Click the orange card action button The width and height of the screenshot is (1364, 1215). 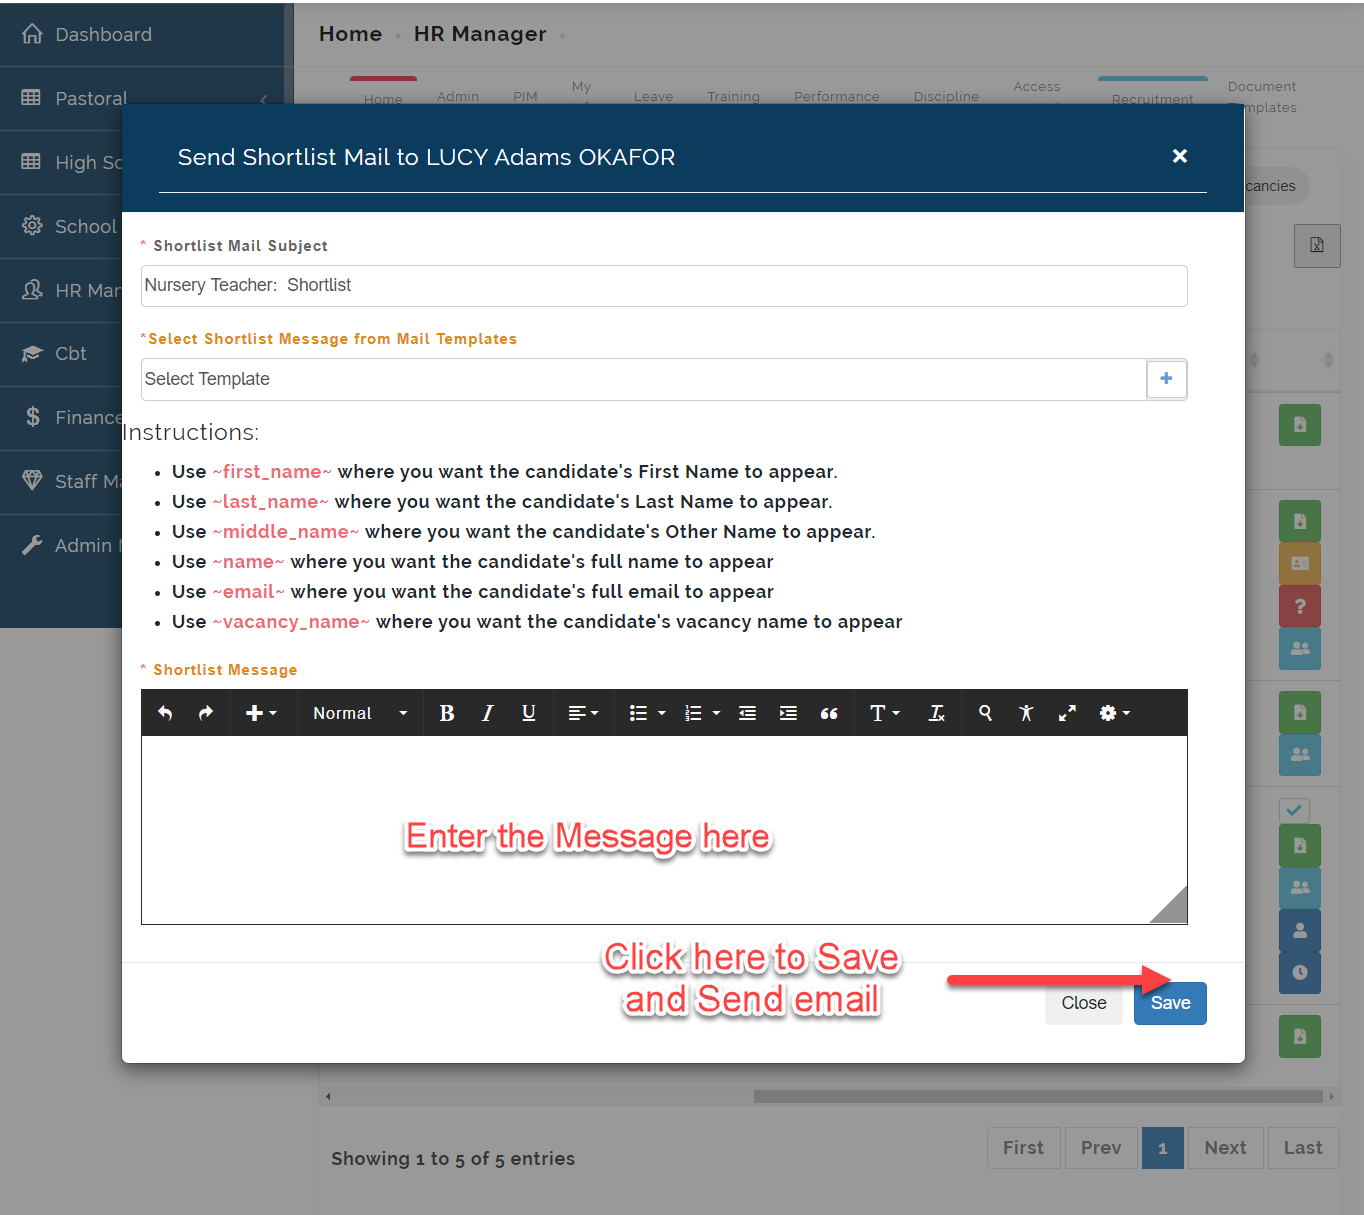pos(1300,563)
